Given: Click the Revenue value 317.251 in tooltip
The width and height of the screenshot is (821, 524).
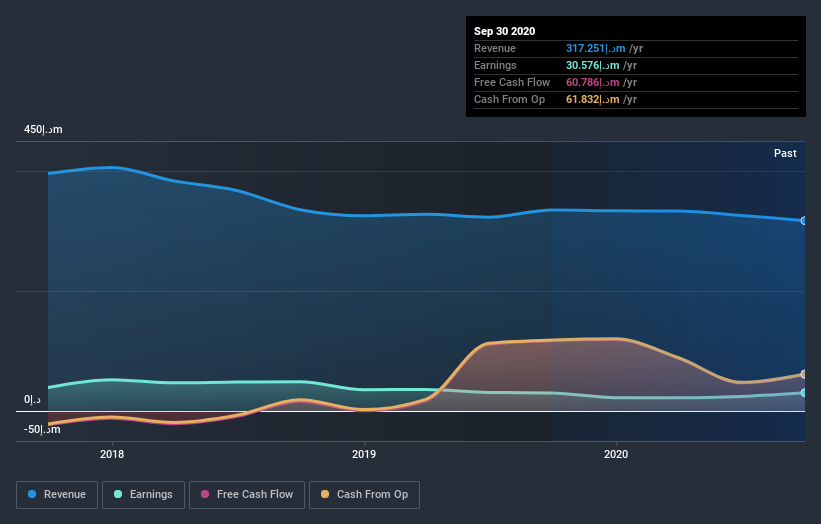Looking at the screenshot, I should (x=595, y=49).
